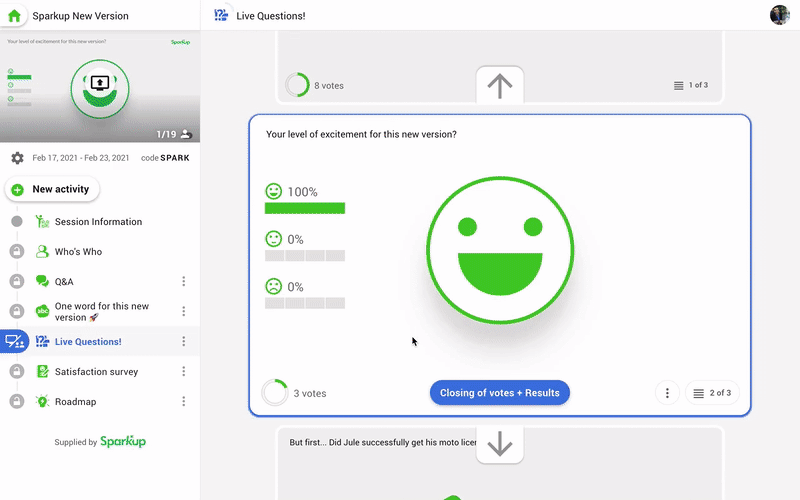The height and width of the screenshot is (500, 800).
Task: Select Session Information activity
Action: (x=98, y=221)
